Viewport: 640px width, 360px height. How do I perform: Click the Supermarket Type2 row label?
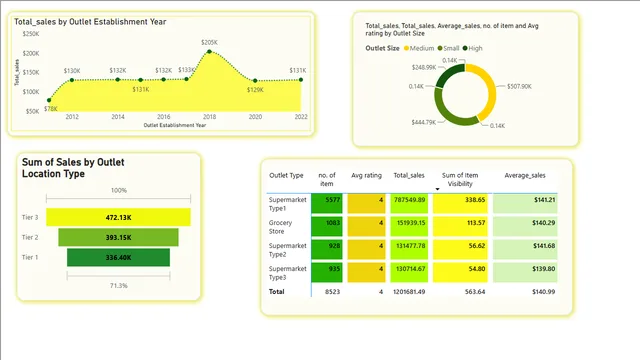point(287,250)
